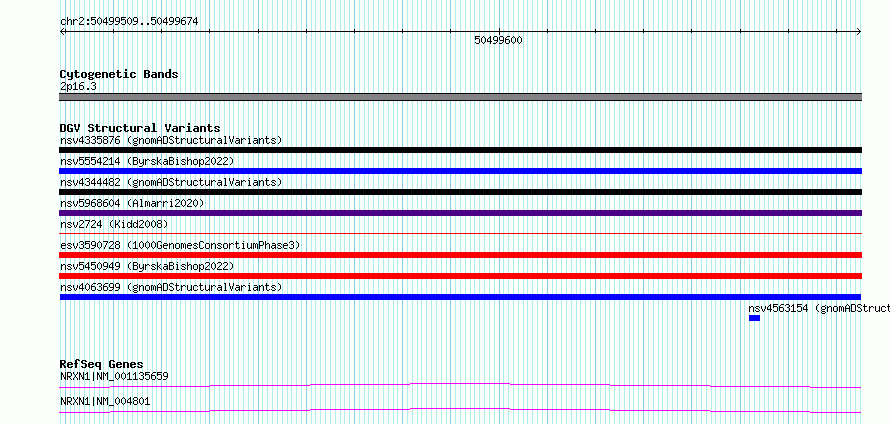Click the nsv2724 (Kidd2008) label

click(x=114, y=224)
